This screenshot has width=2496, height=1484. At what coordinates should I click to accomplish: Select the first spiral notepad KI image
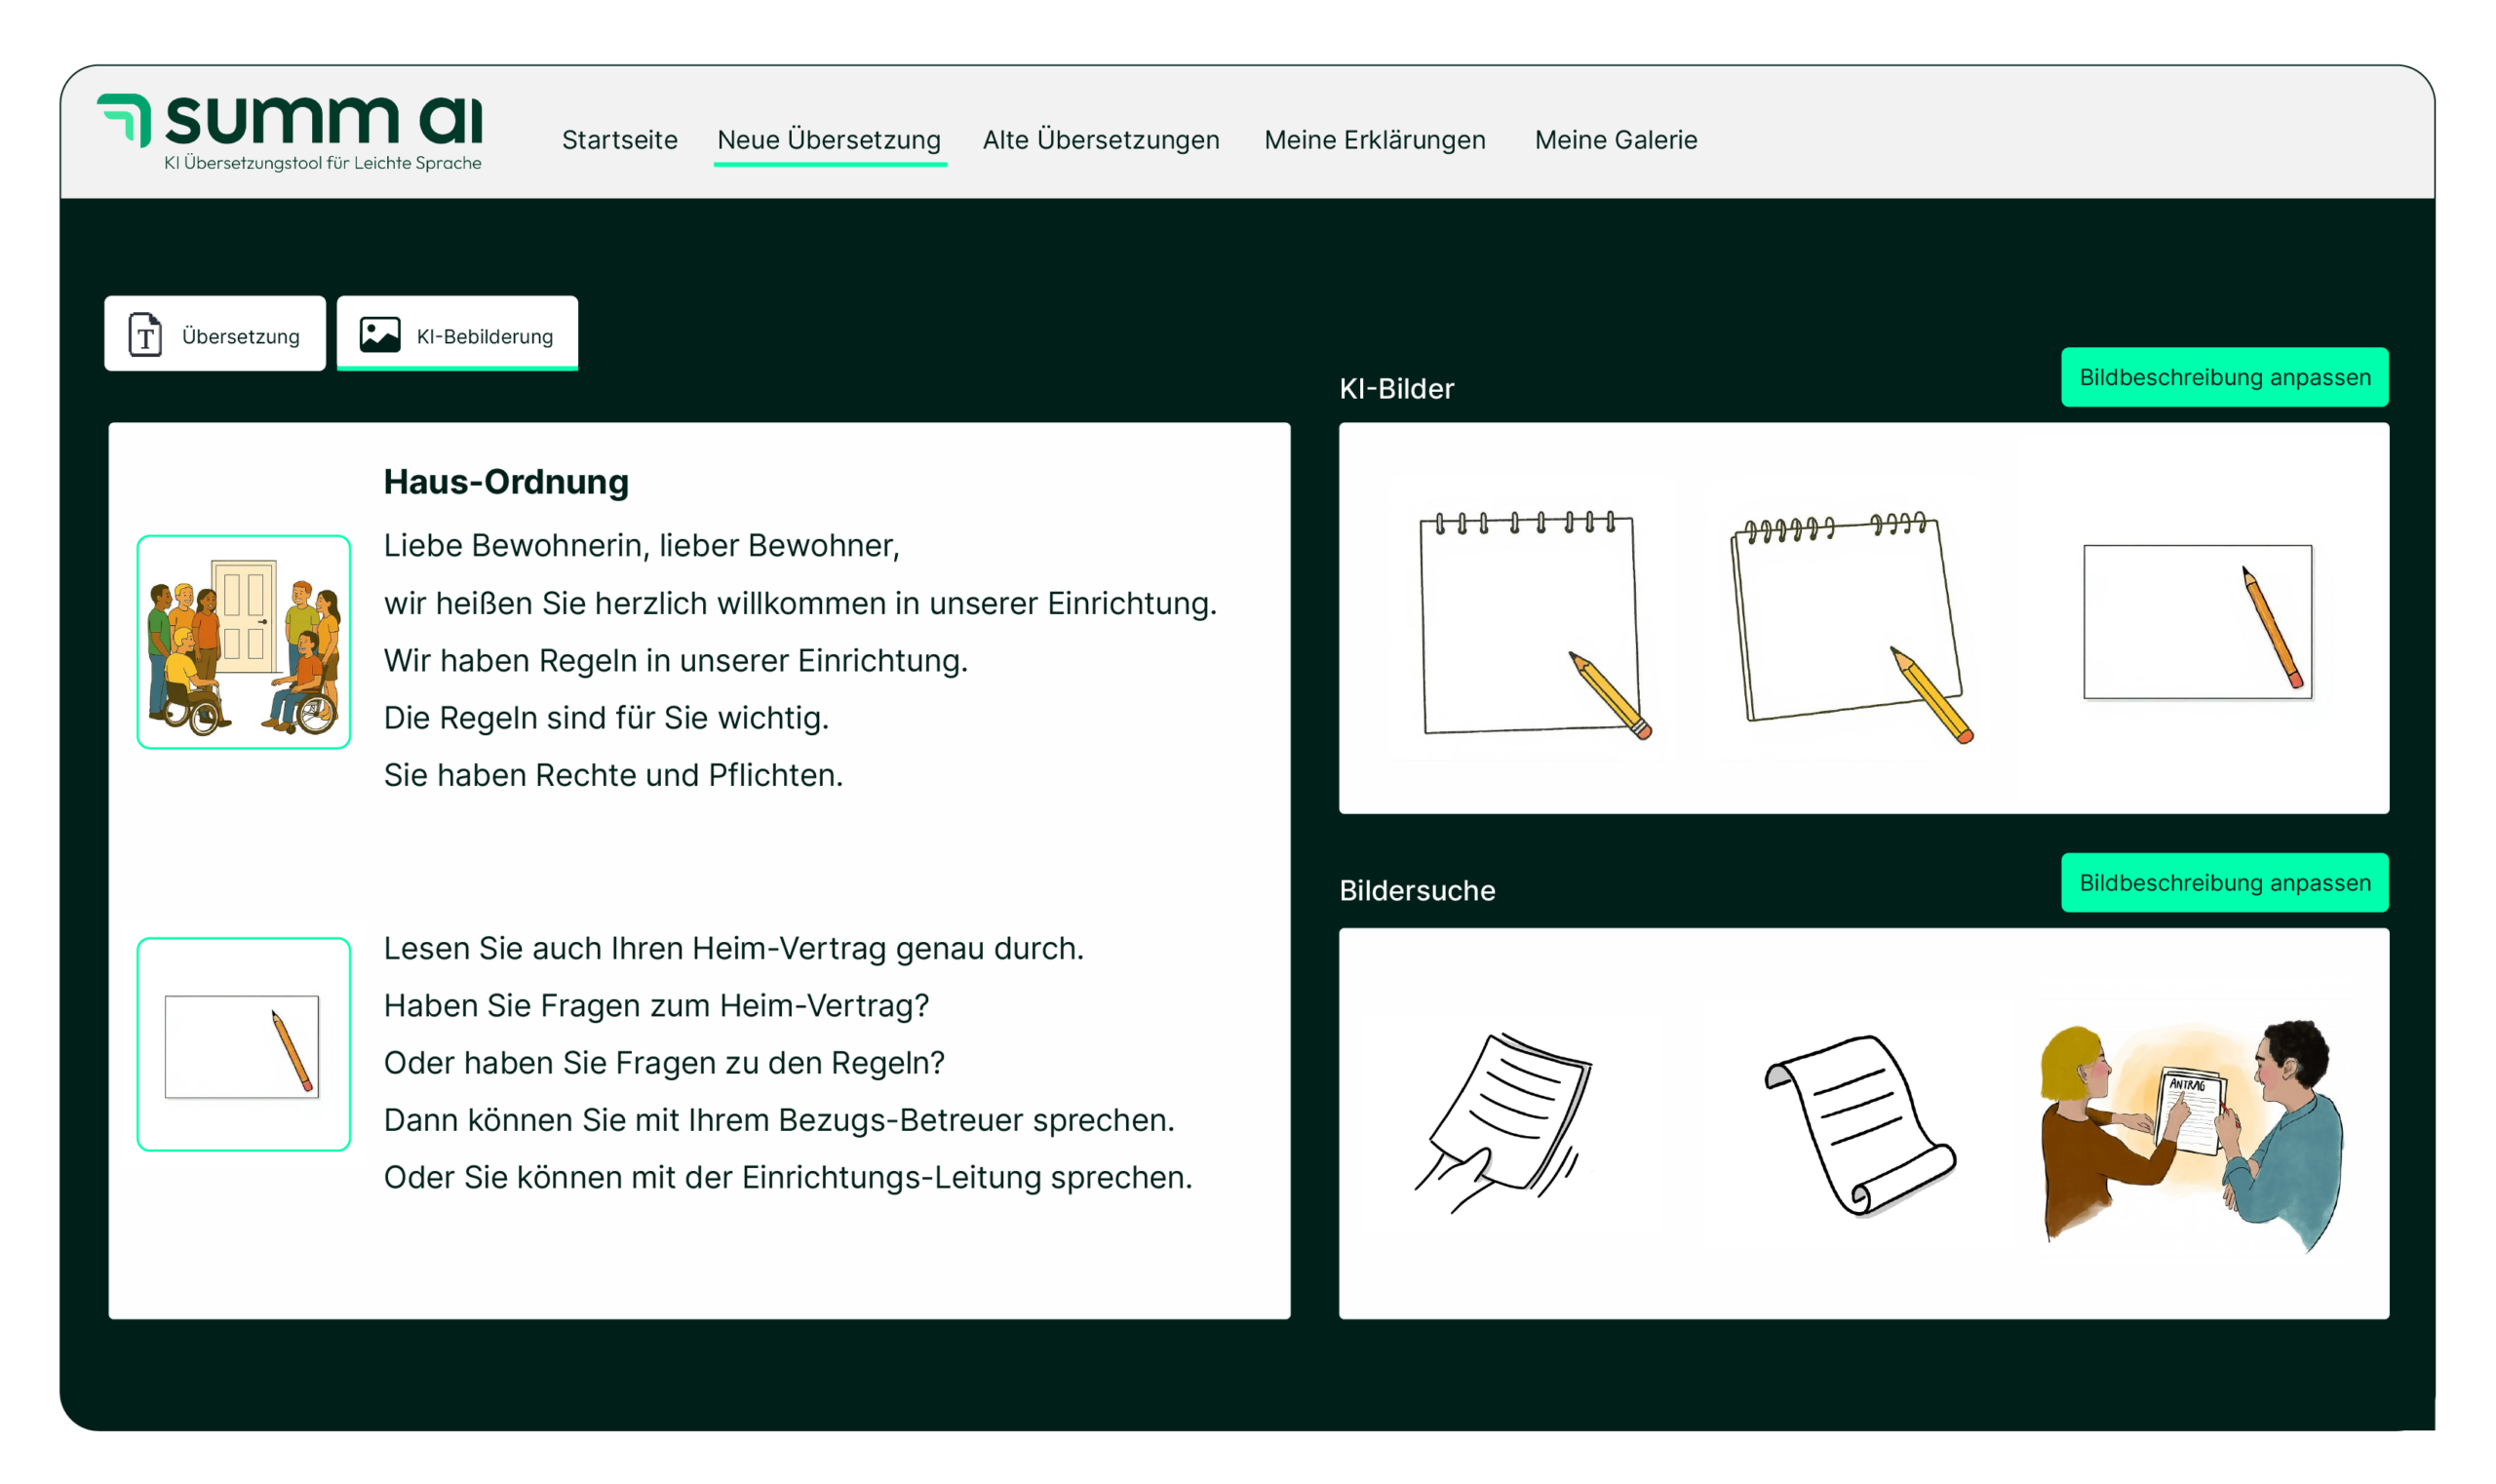(1530, 624)
